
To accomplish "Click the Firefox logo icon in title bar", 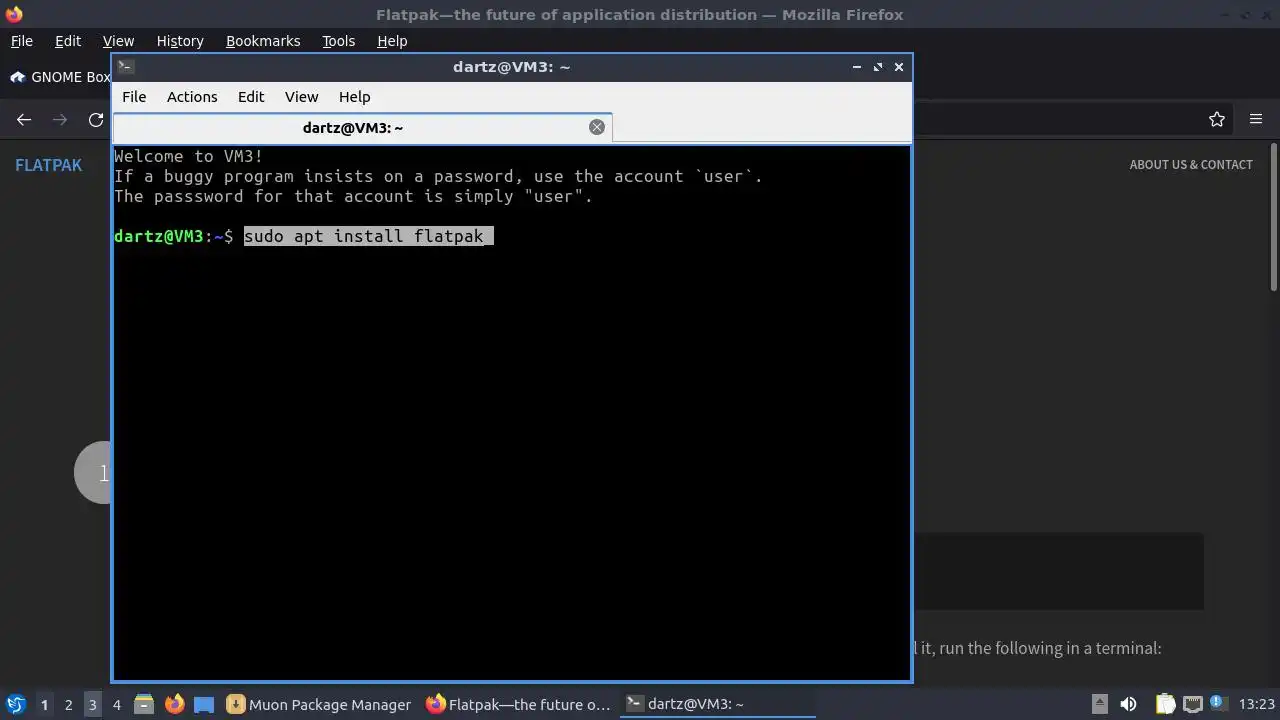I will tap(14, 14).
